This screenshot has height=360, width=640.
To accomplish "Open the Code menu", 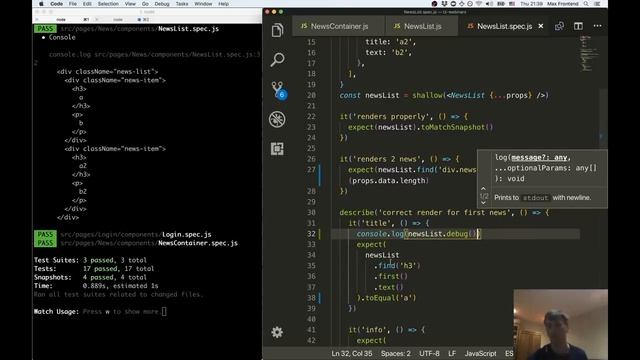I will coord(57,4).
